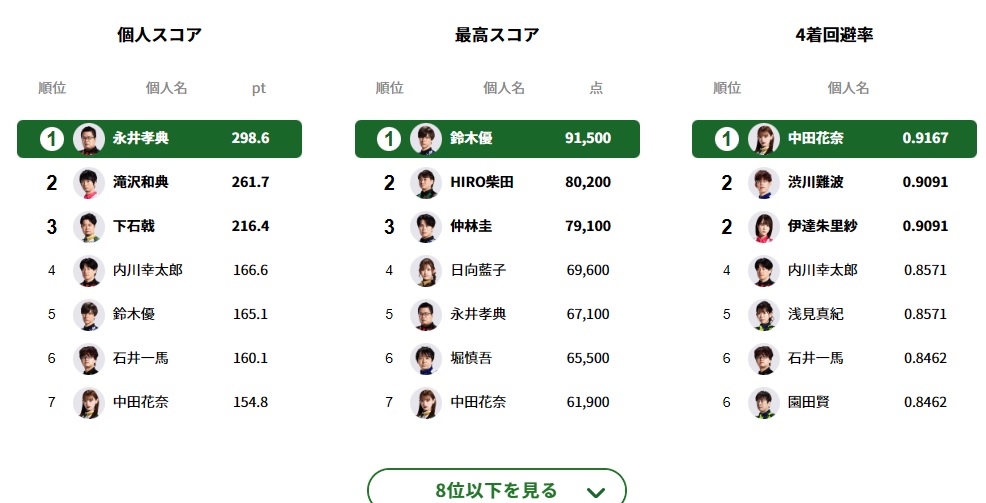Open 堀慎吾's player name link

point(471,358)
